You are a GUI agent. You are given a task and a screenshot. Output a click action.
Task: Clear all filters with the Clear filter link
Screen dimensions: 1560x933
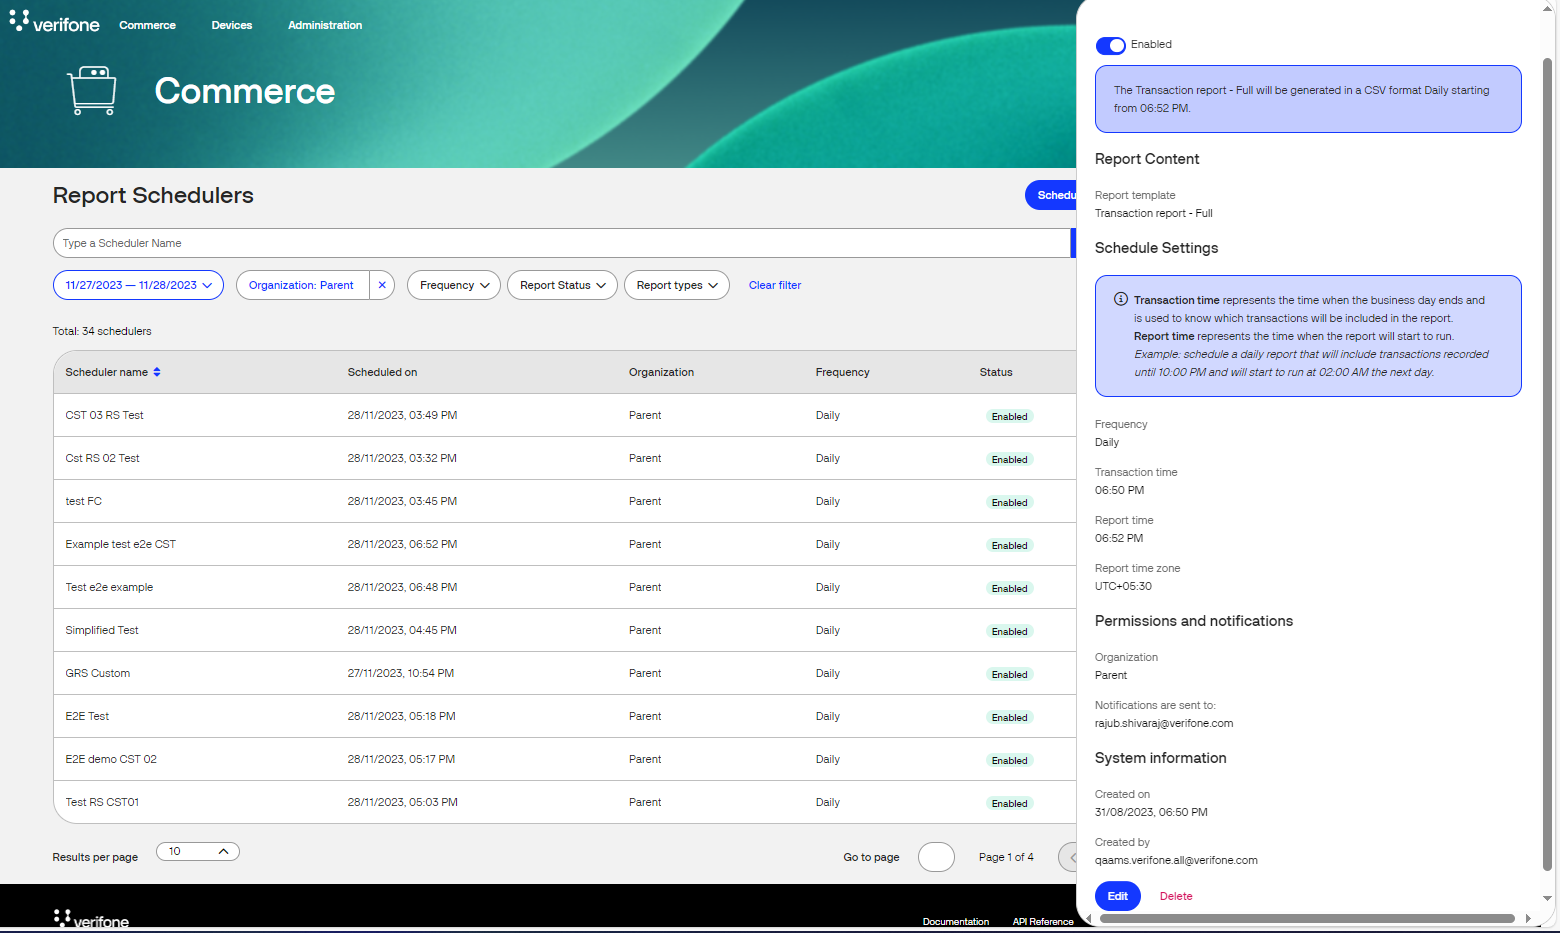point(774,285)
